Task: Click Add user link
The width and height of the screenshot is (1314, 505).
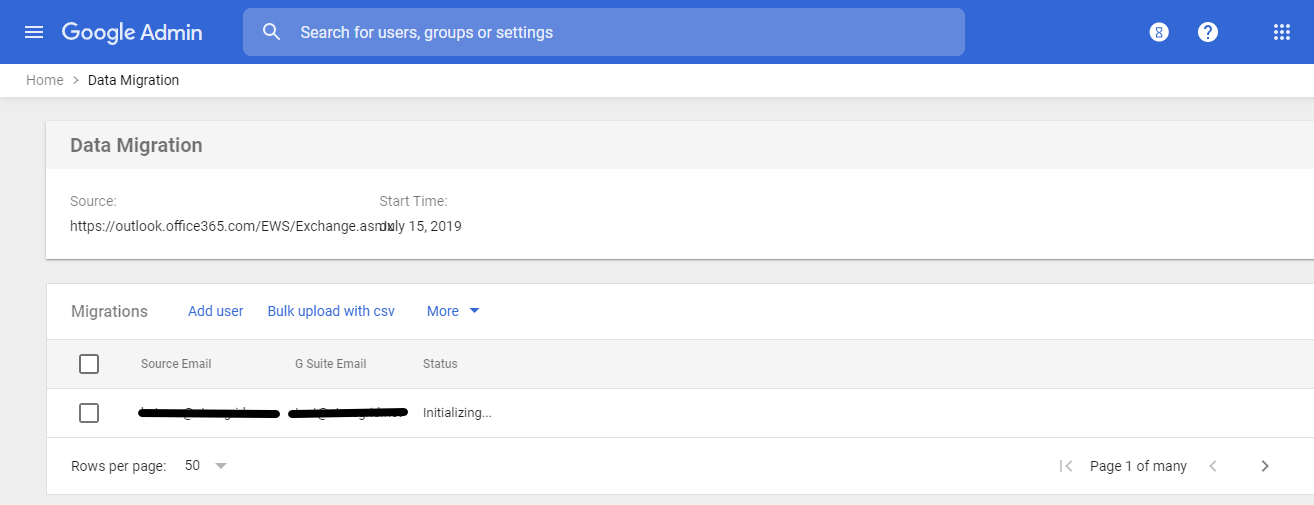Action: coord(216,311)
